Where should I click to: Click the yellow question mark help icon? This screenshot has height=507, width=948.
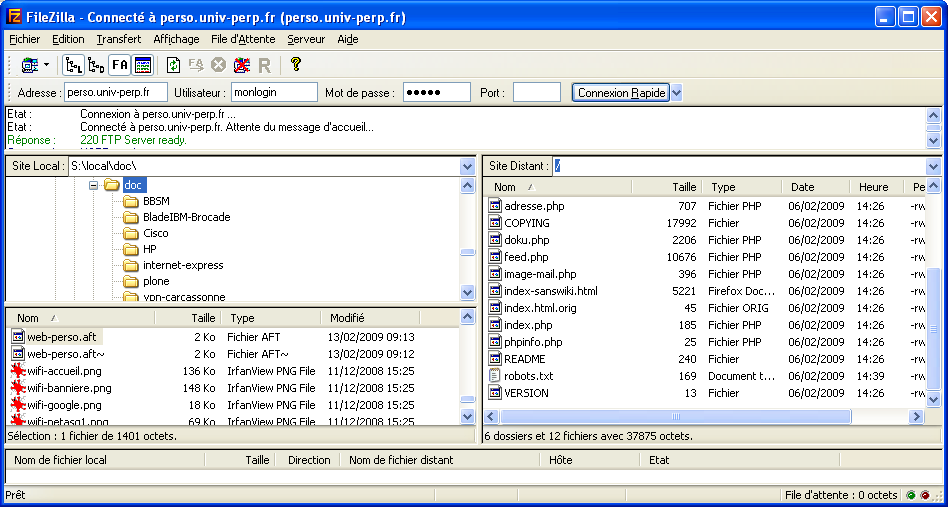click(295, 65)
